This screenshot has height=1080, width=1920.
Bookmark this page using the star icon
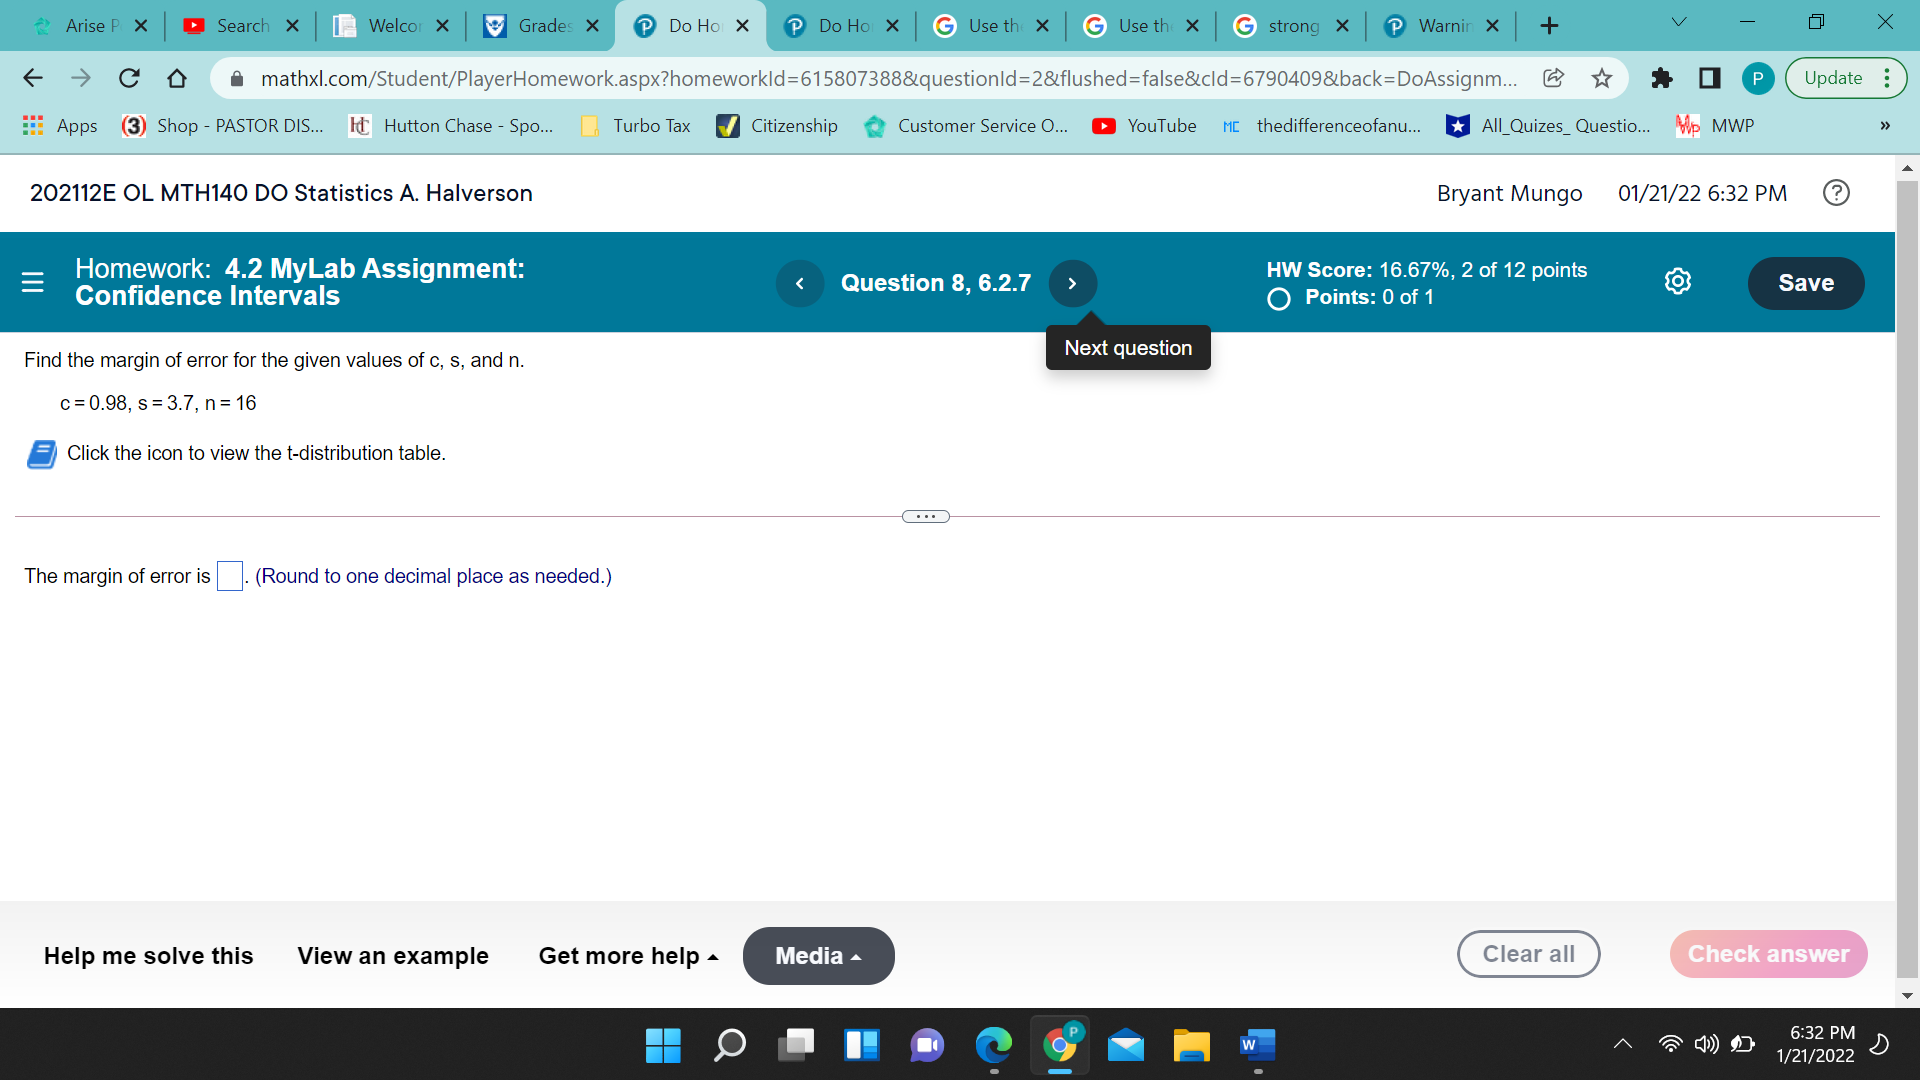click(x=1600, y=77)
